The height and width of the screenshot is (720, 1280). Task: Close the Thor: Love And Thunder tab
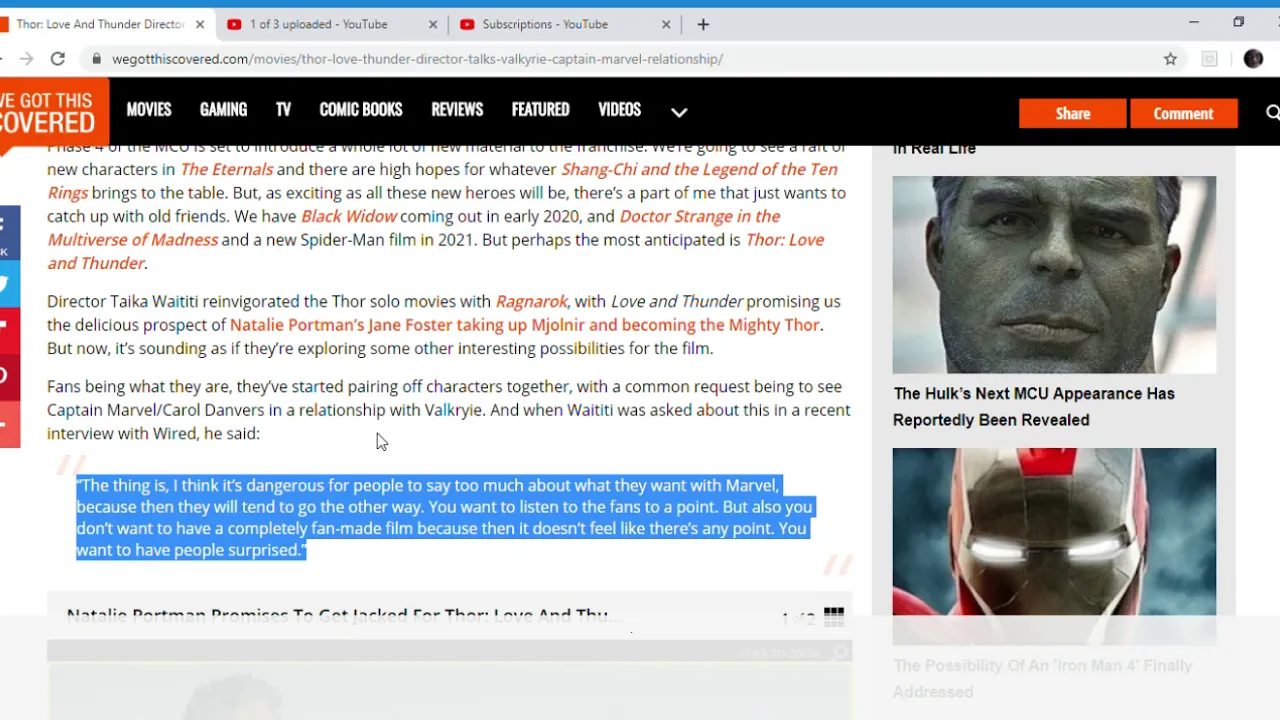click(x=200, y=24)
